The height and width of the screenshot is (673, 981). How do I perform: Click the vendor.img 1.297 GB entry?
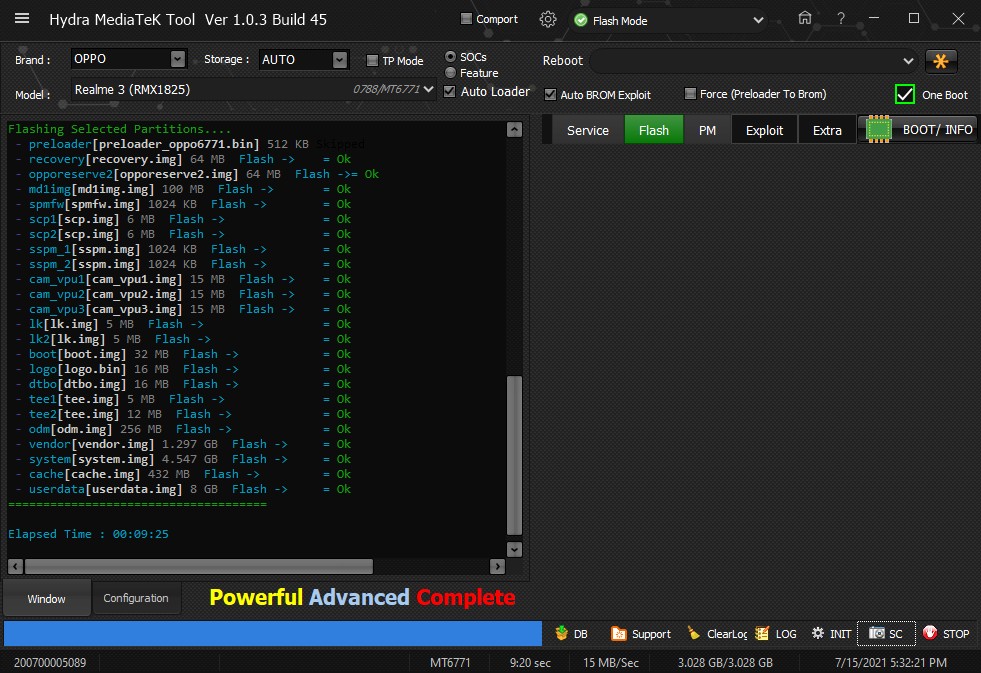click(183, 444)
